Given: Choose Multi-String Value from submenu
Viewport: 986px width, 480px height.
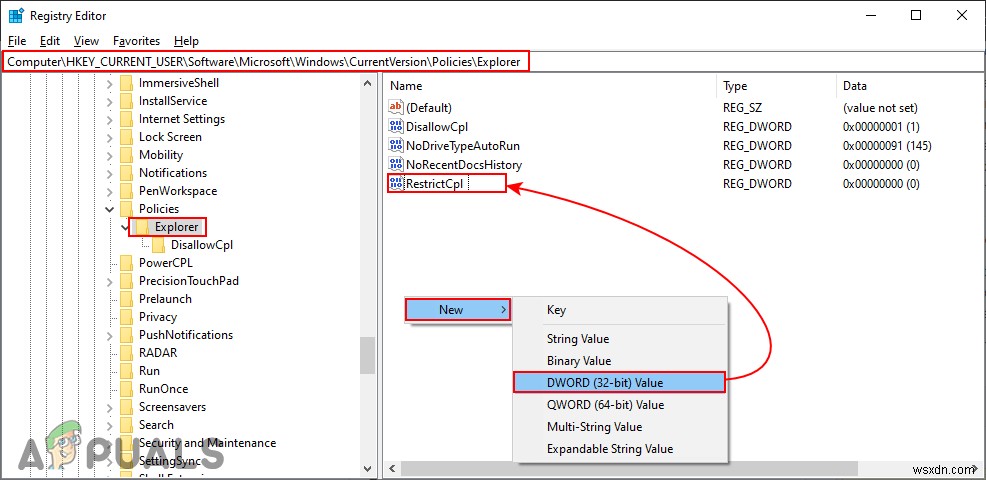Looking at the screenshot, I should [620, 427].
